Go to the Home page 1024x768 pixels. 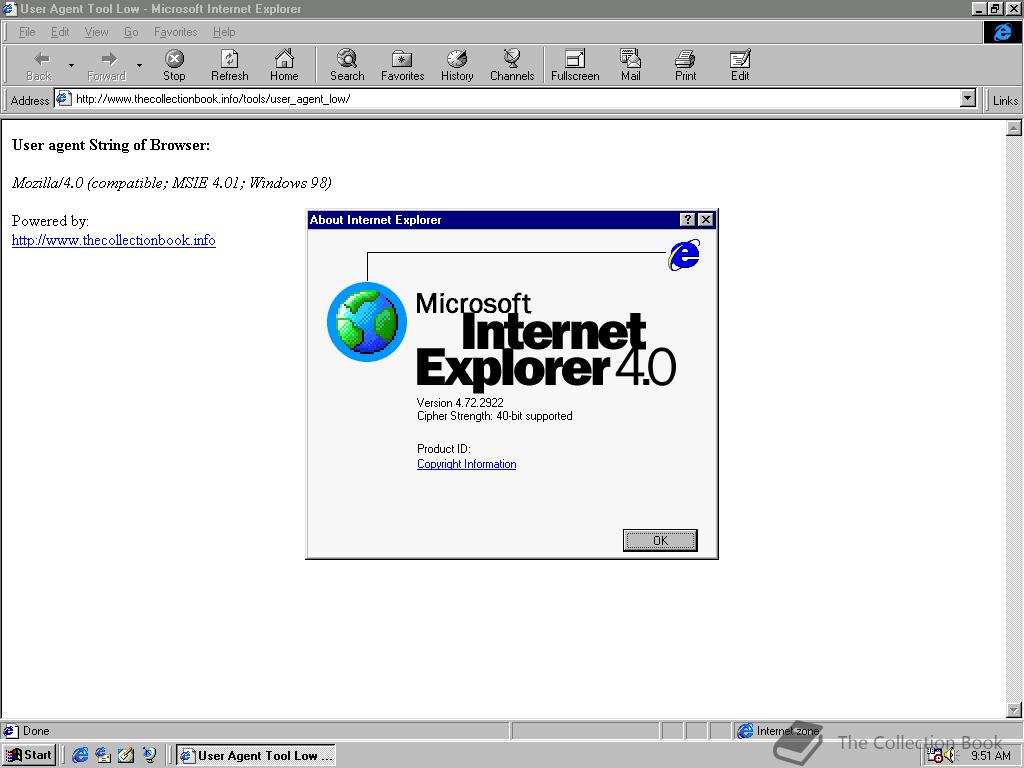coord(284,66)
